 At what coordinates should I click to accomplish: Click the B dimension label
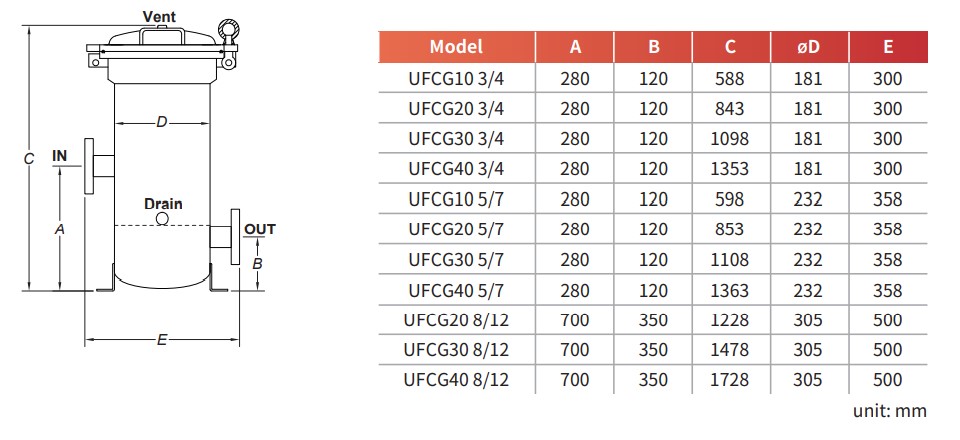click(258, 264)
